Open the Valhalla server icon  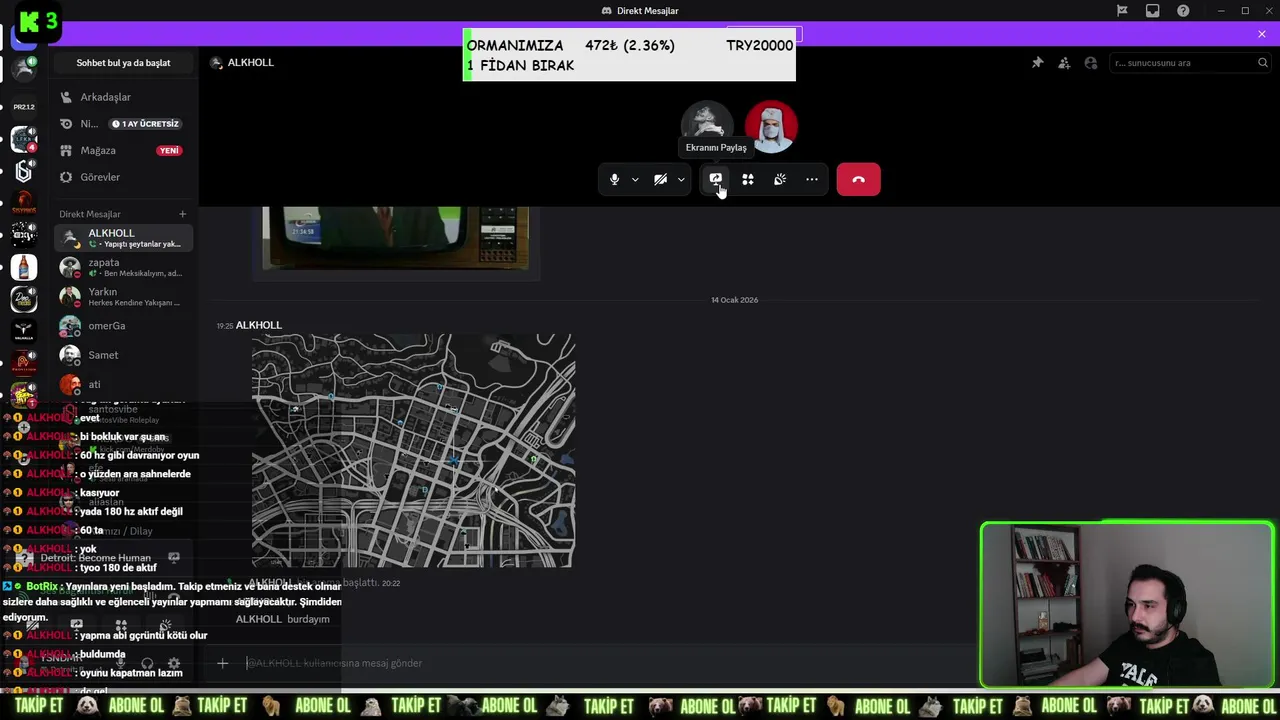pyautogui.click(x=24, y=331)
